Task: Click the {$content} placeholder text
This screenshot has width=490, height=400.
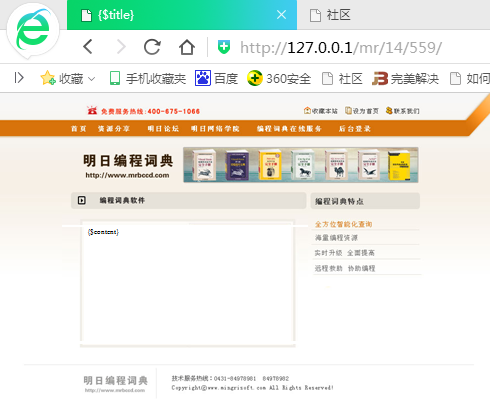Action: pos(103,232)
